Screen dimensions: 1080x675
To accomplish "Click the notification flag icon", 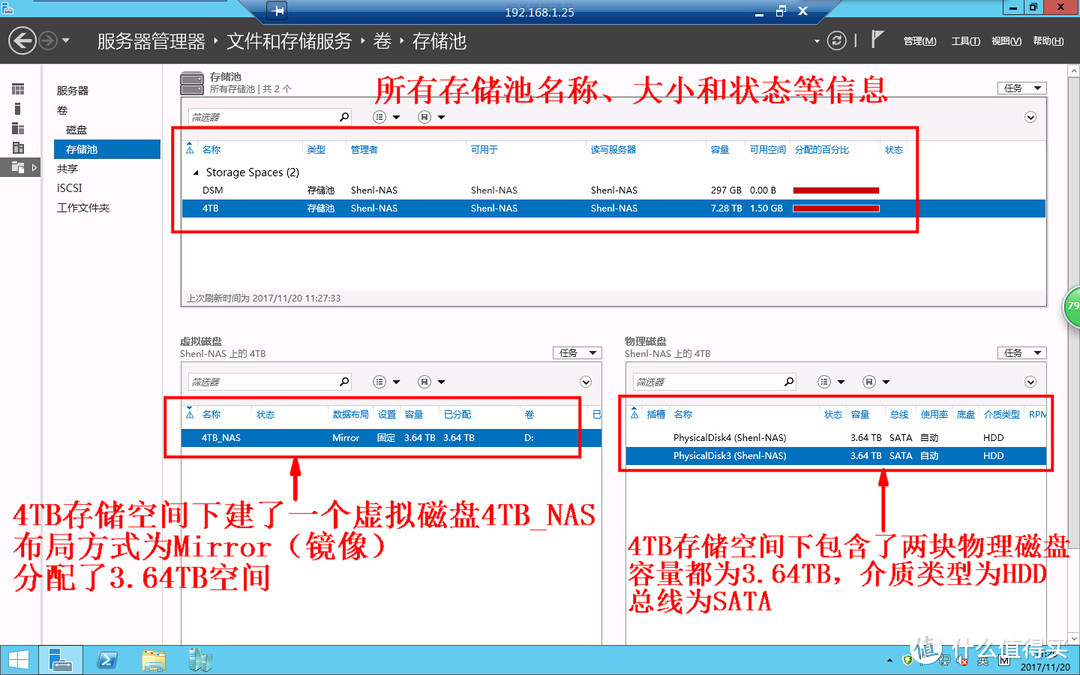I will tap(877, 40).
